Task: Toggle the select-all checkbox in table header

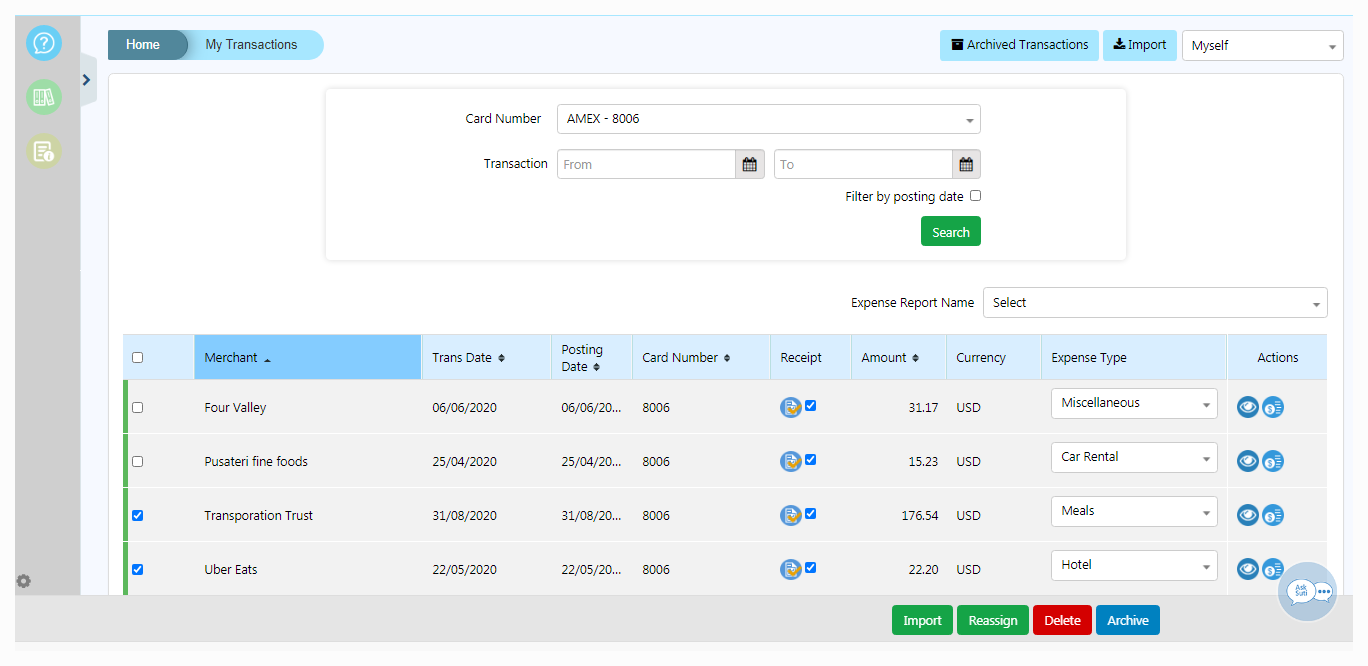Action: pos(138,357)
